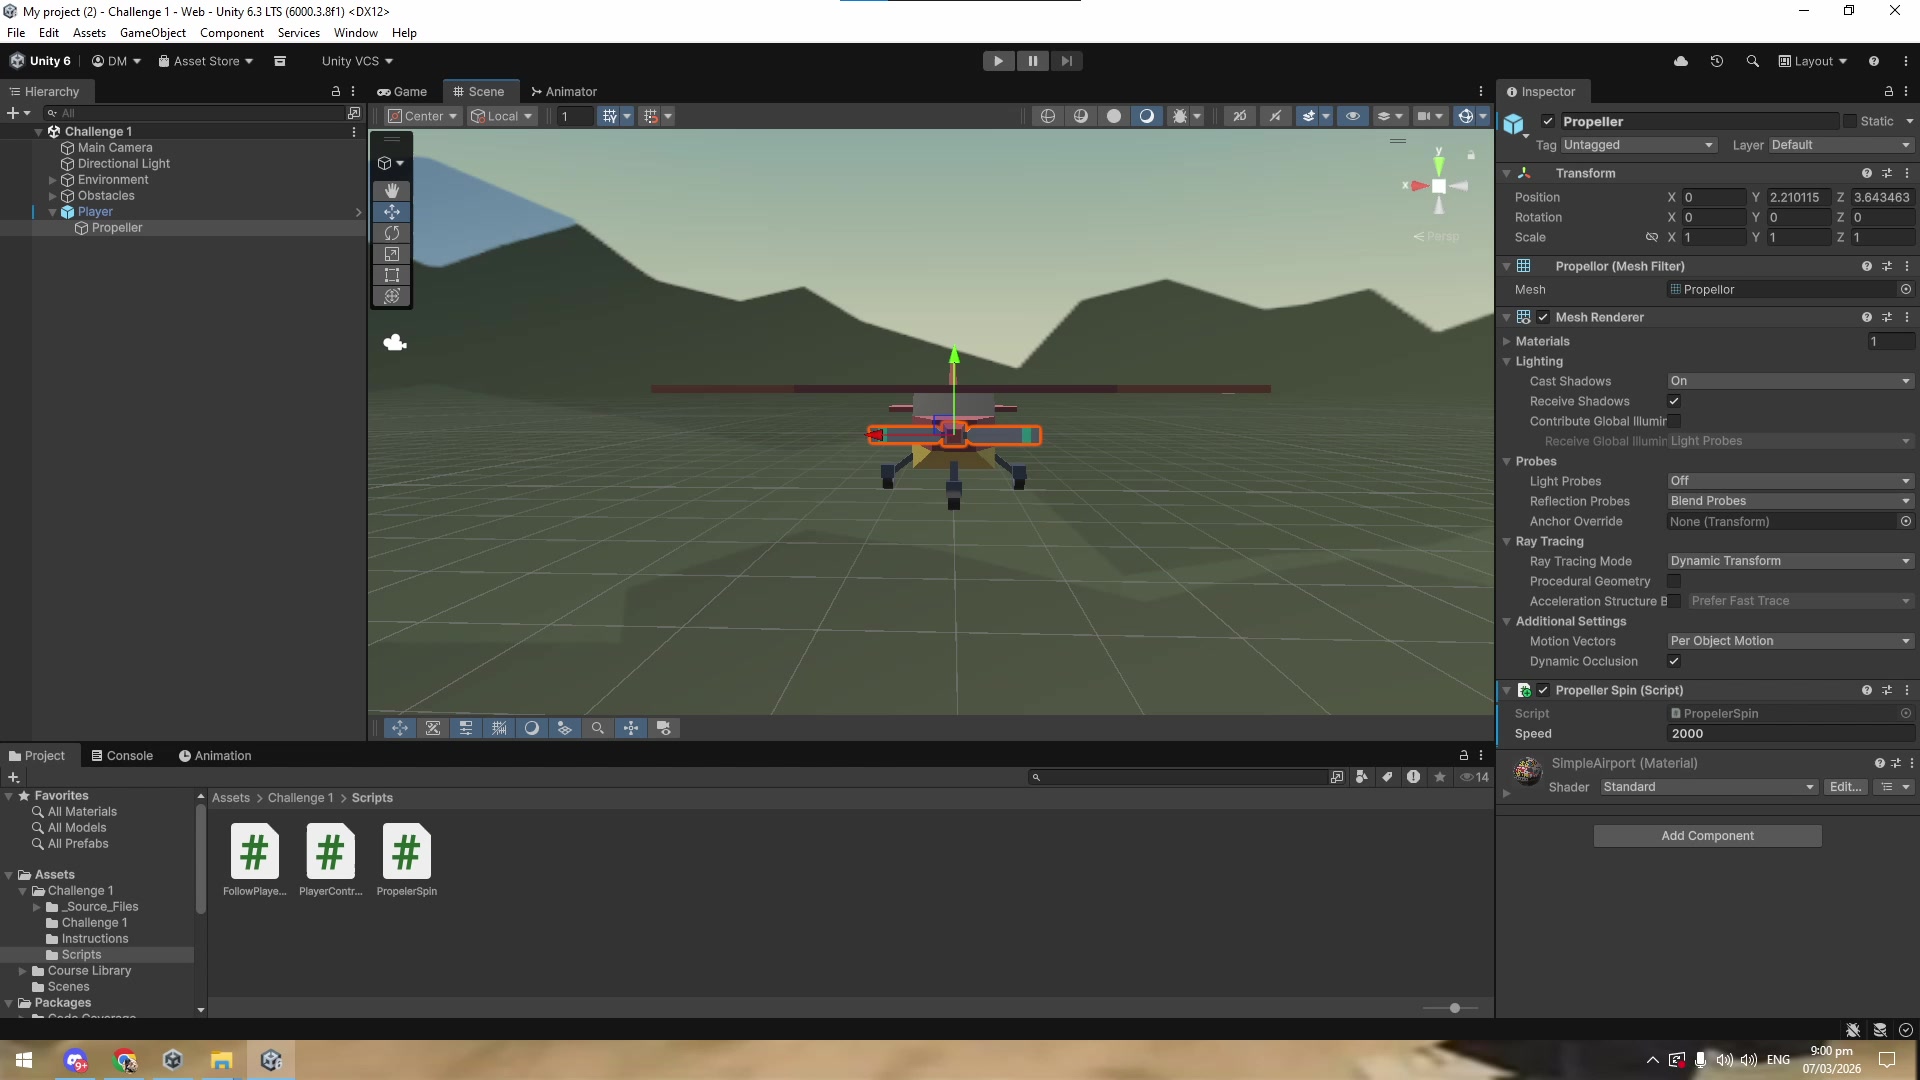
Task: Toggle the Receive Shadows checkbox
Action: (x=1674, y=401)
